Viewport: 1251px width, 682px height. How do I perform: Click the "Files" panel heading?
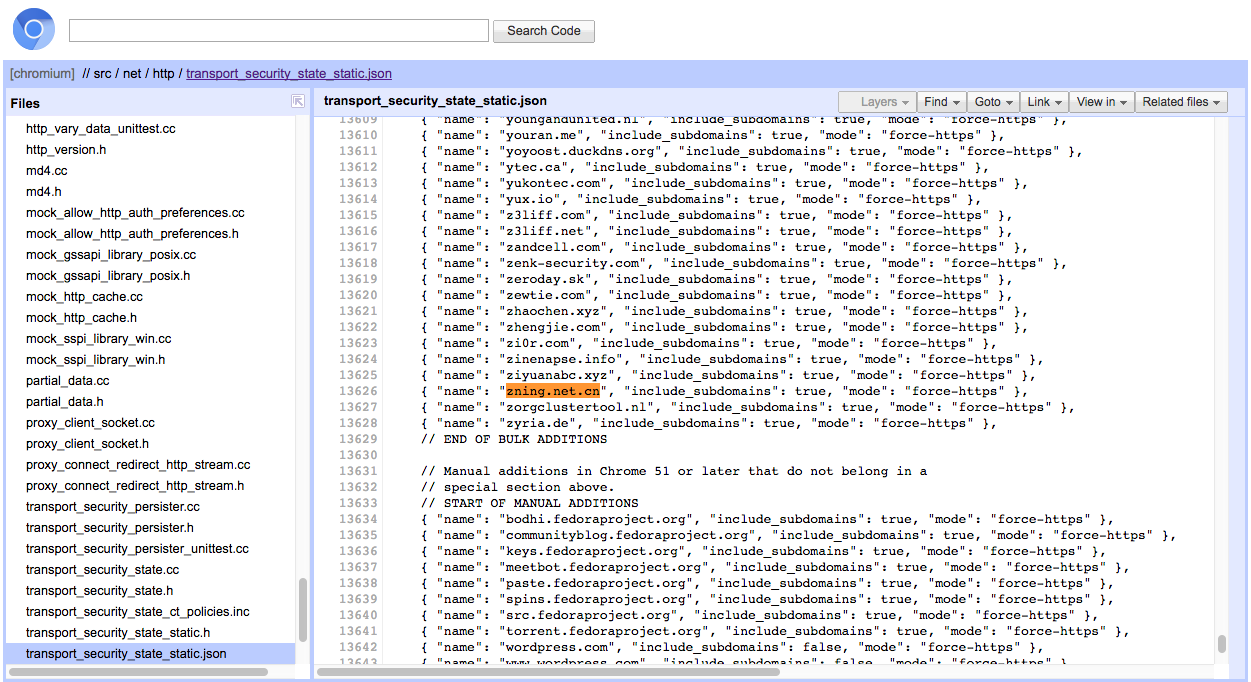click(25, 103)
